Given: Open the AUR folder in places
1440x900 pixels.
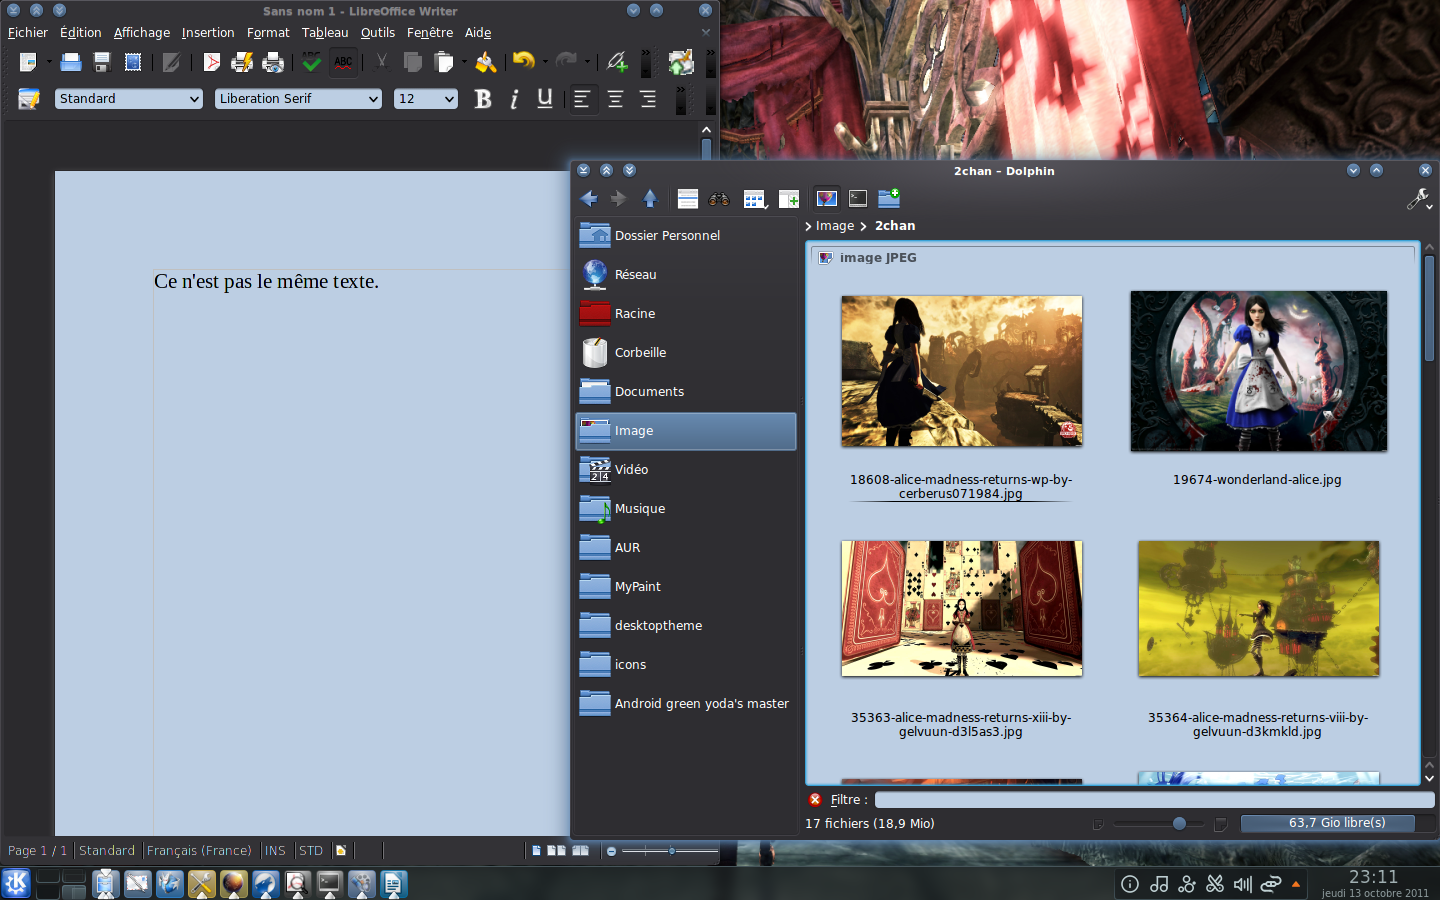Looking at the screenshot, I should (686, 548).
